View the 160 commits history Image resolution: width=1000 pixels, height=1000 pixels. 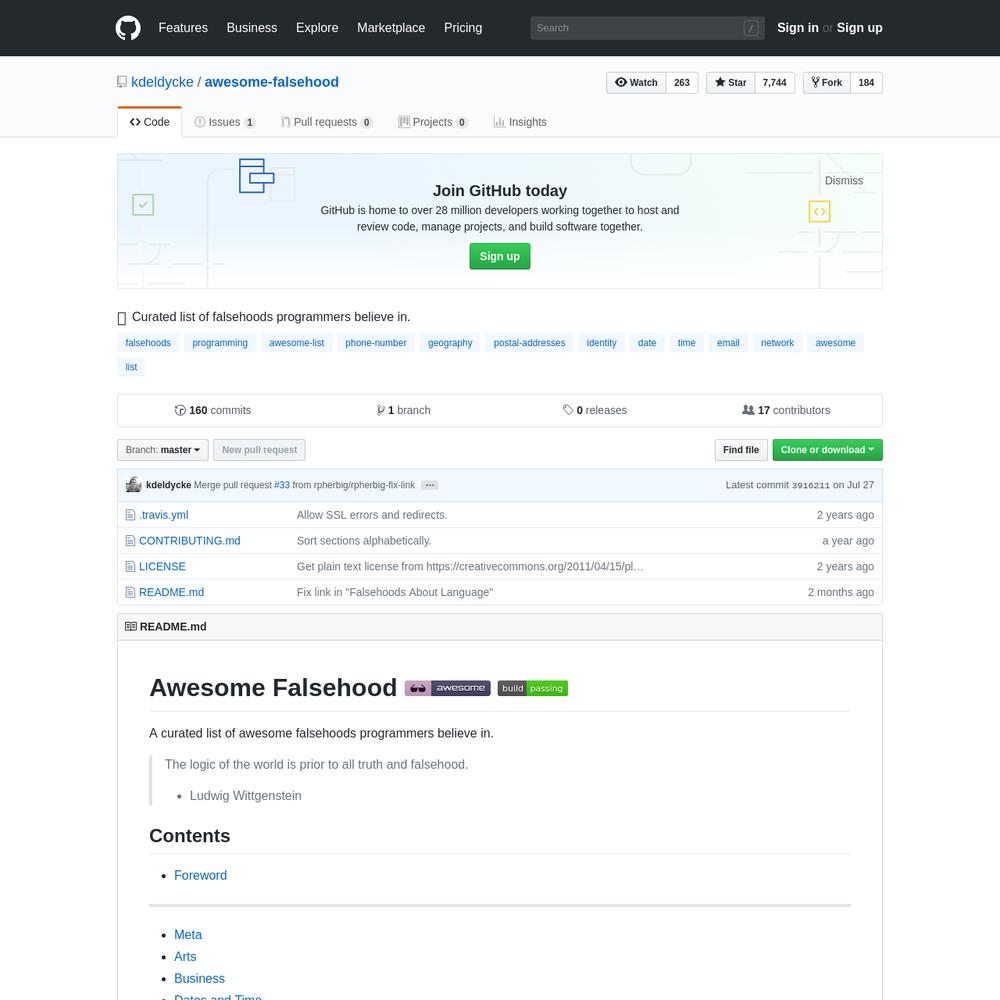tap(213, 410)
